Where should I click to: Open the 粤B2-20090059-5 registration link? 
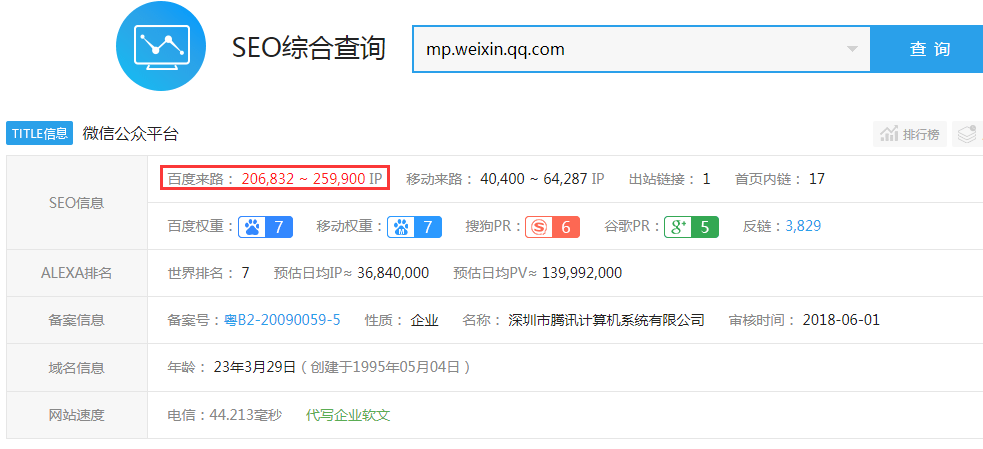[x=282, y=320]
